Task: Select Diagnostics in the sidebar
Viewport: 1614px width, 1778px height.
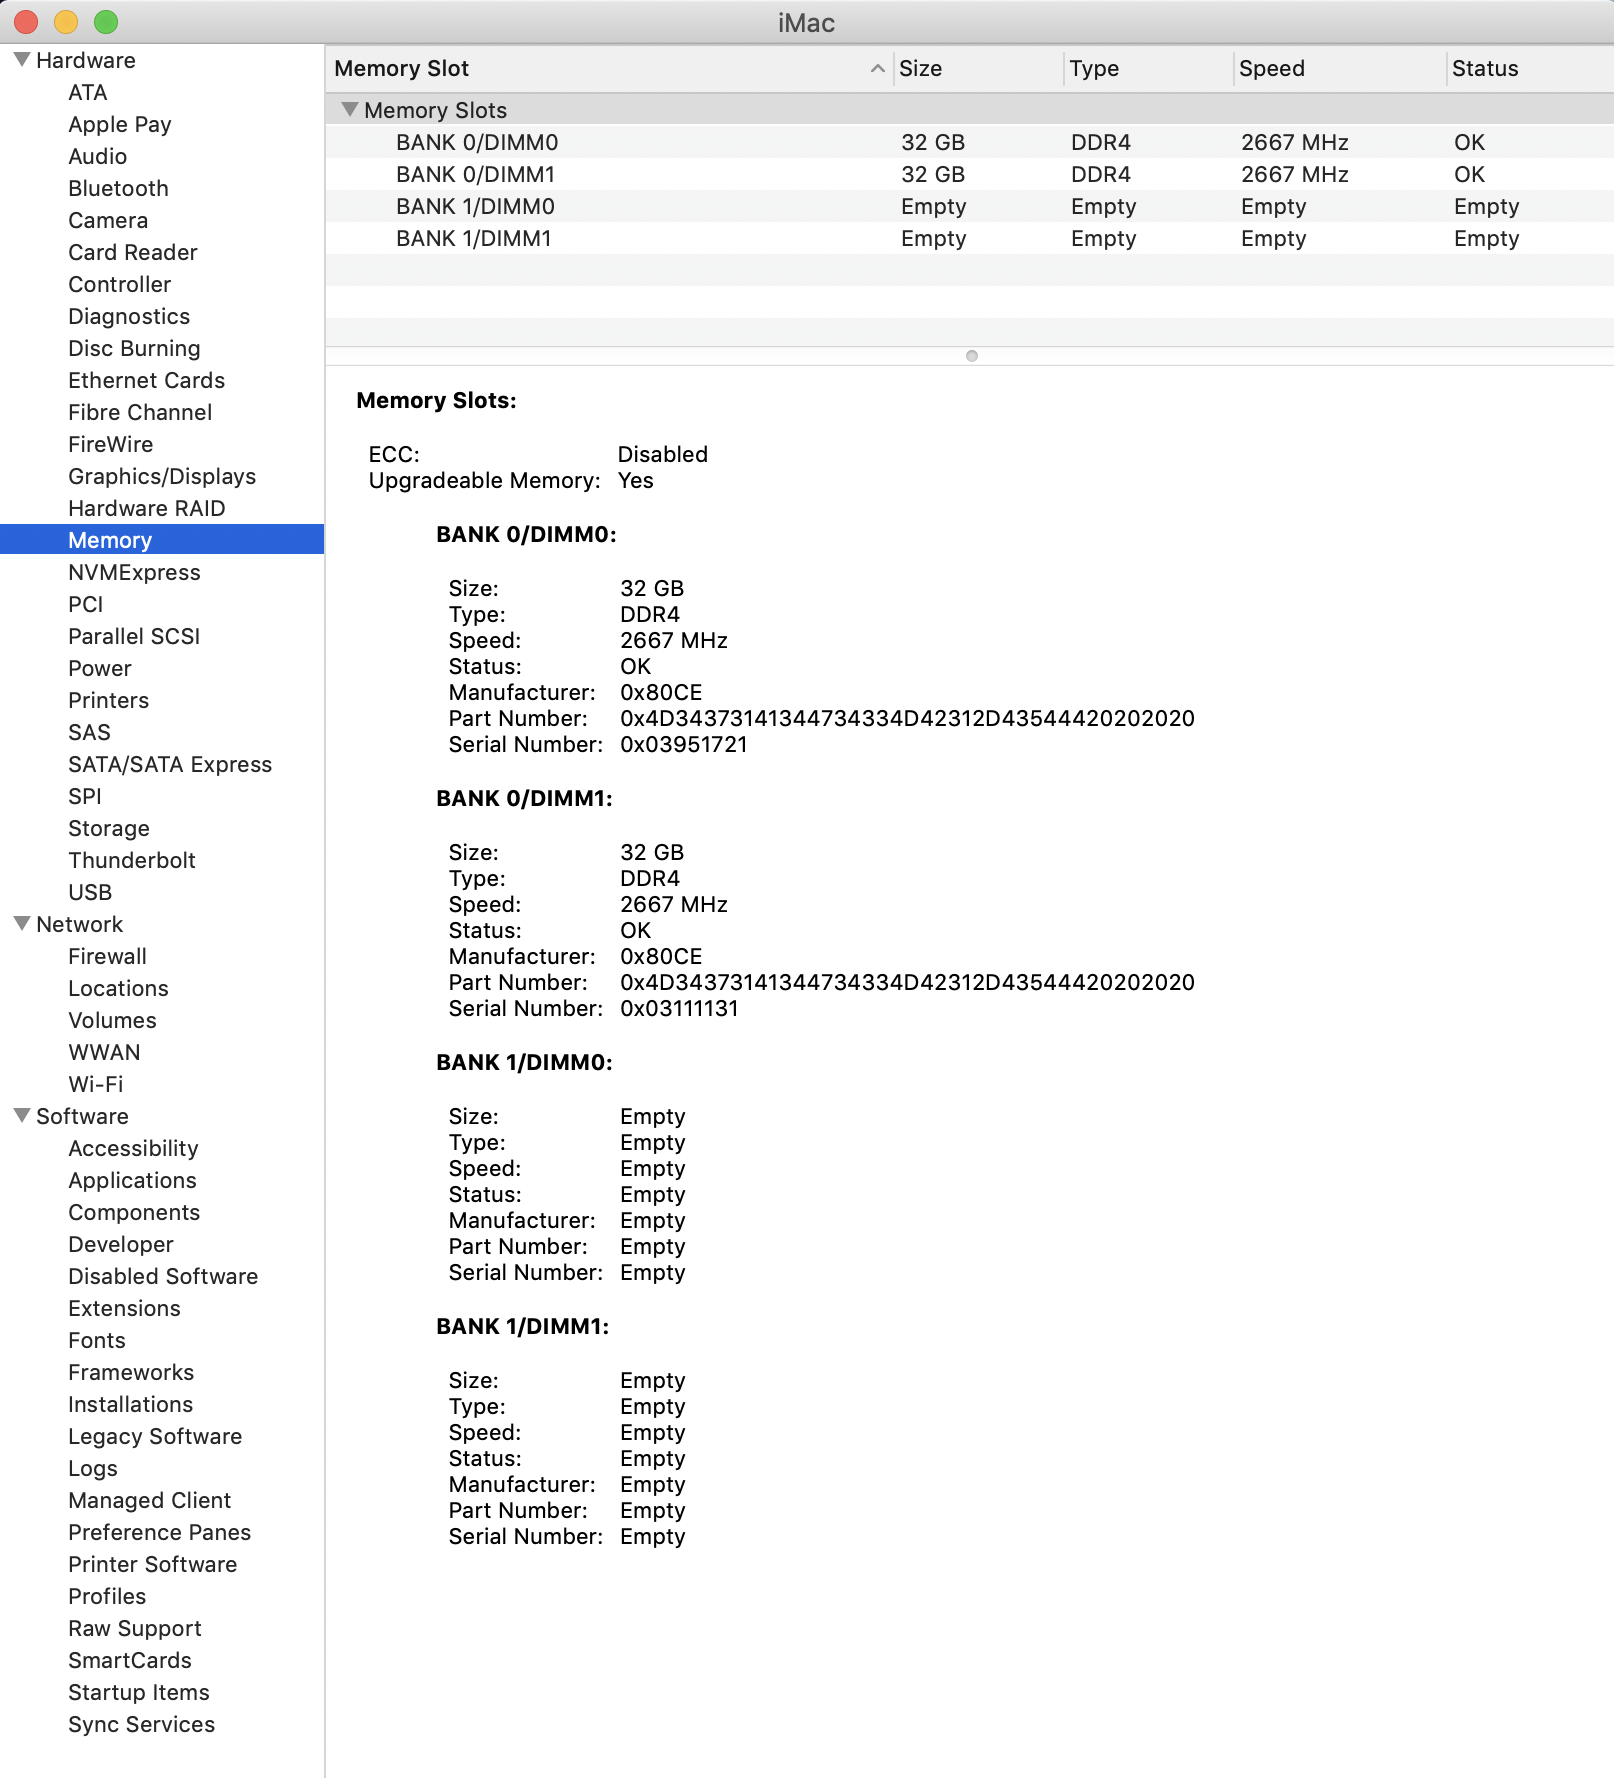Action: tap(129, 316)
